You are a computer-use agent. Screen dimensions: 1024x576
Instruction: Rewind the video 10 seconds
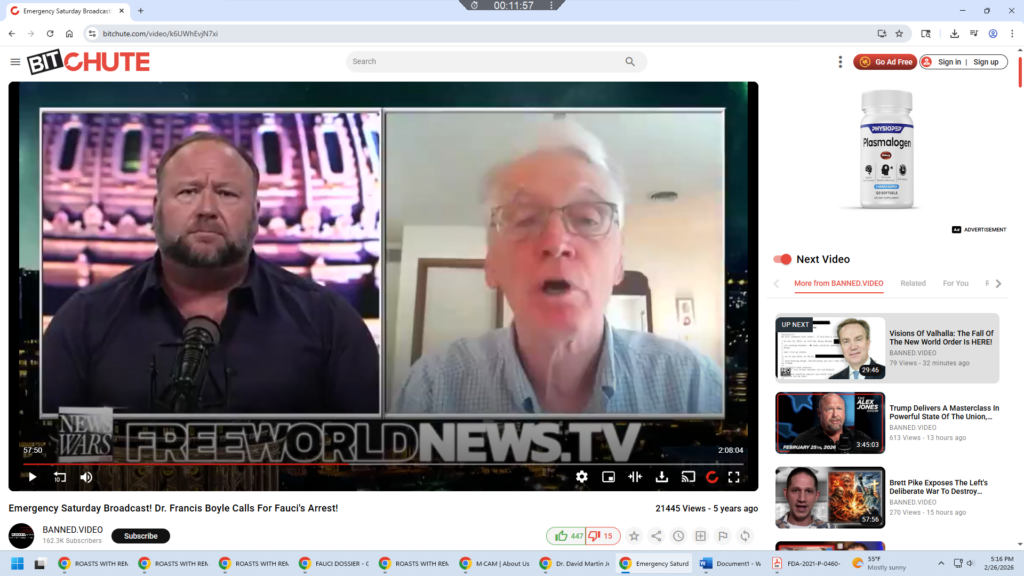pos(59,477)
